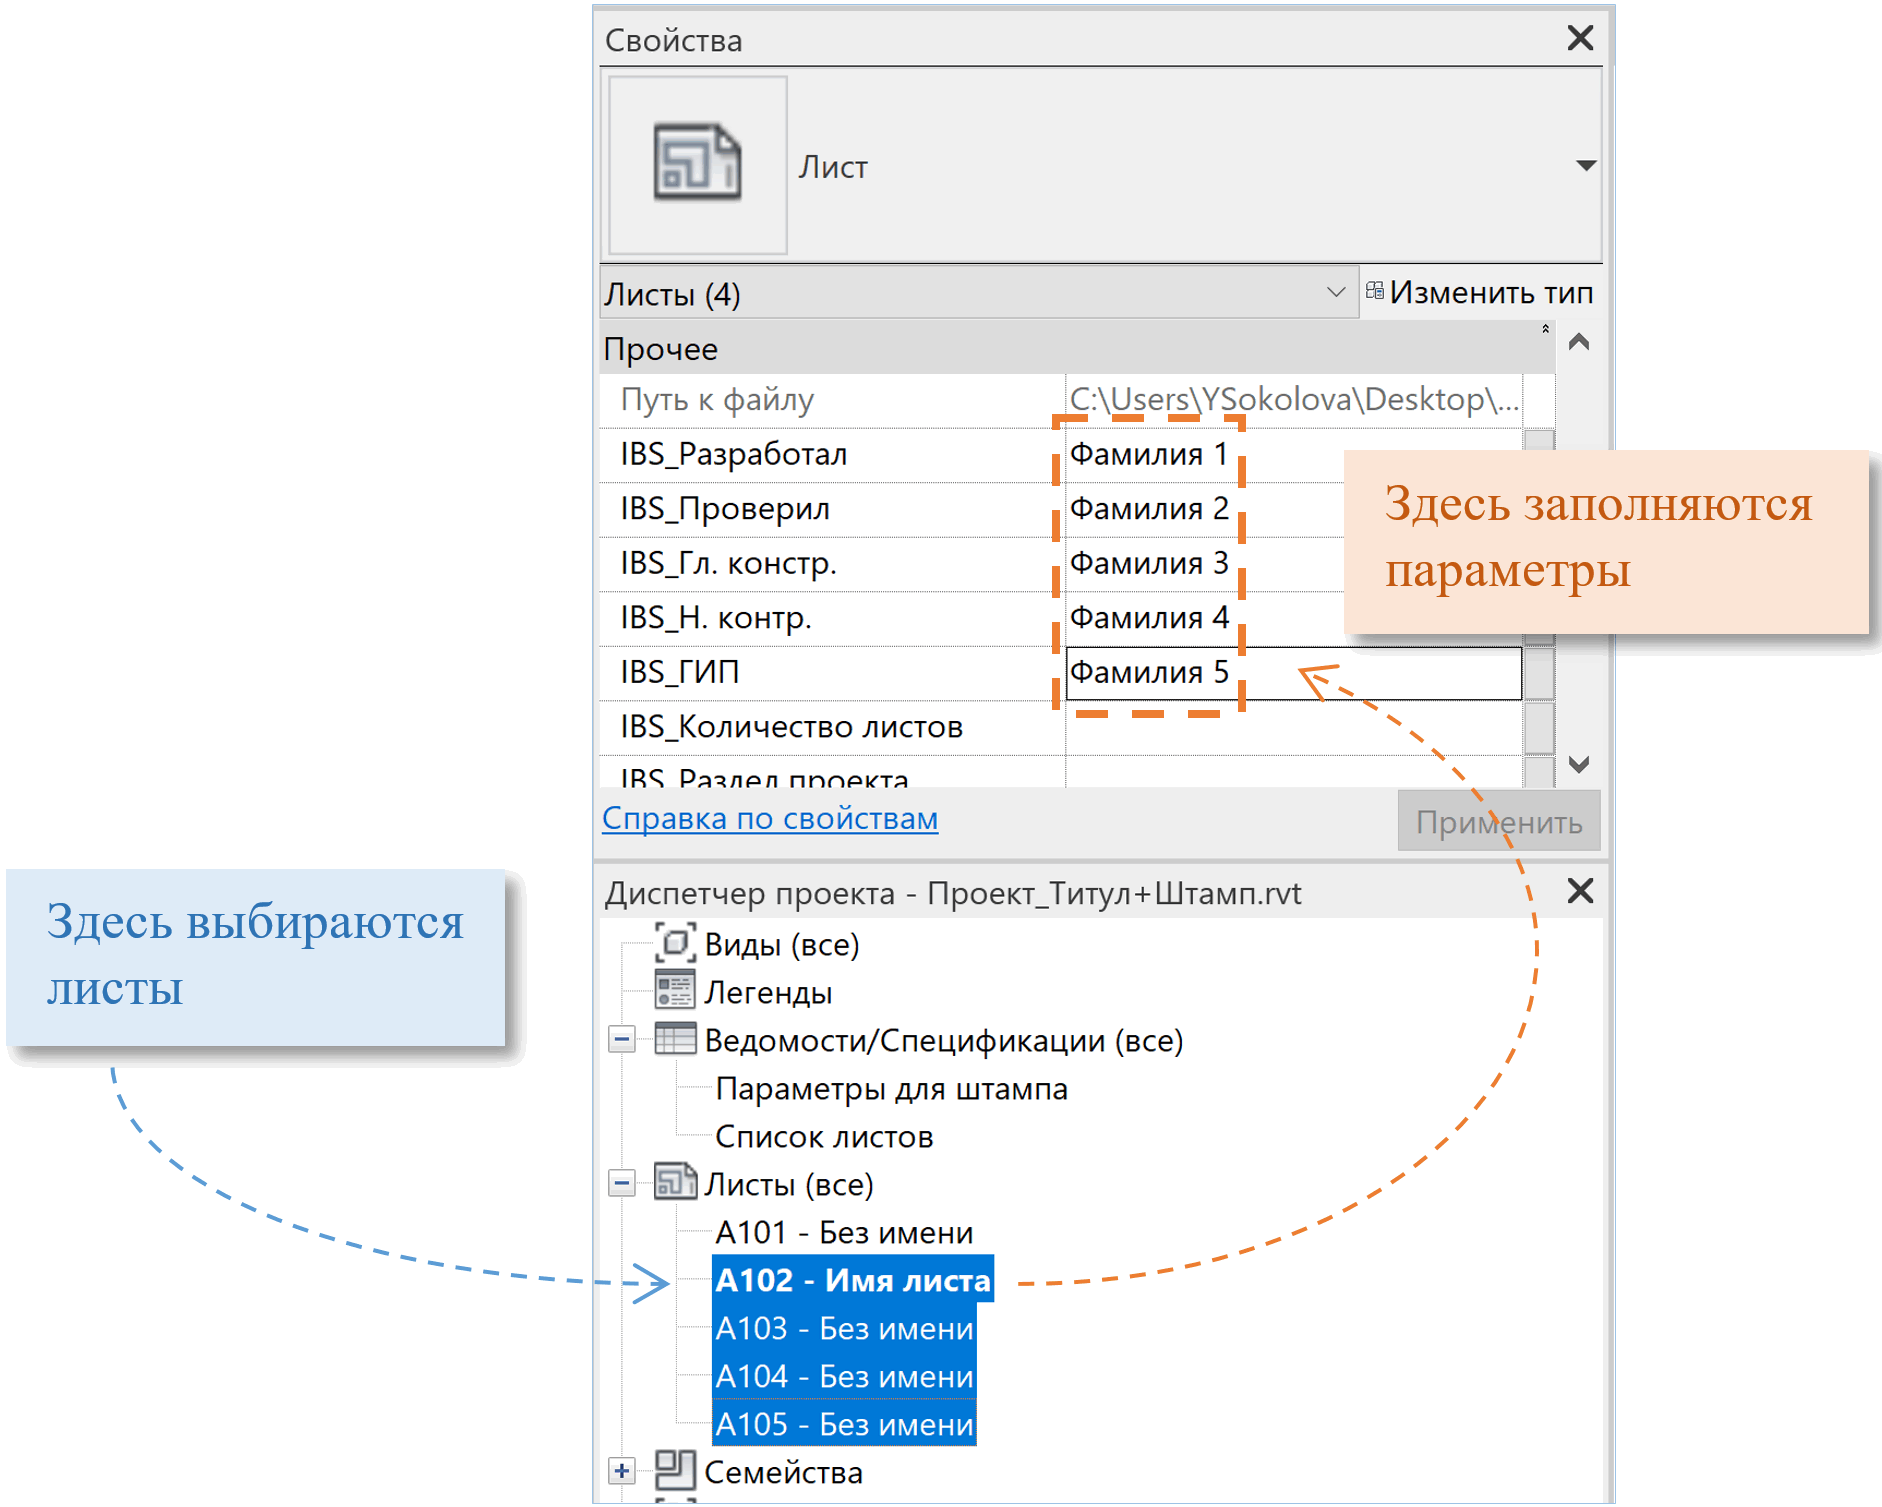
Task: Open the Справка по свойствам link
Action: pyautogui.click(x=769, y=819)
